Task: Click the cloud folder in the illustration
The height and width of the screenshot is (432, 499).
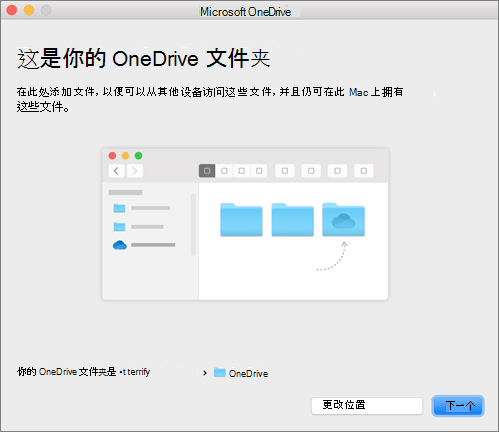Action: tap(343, 220)
